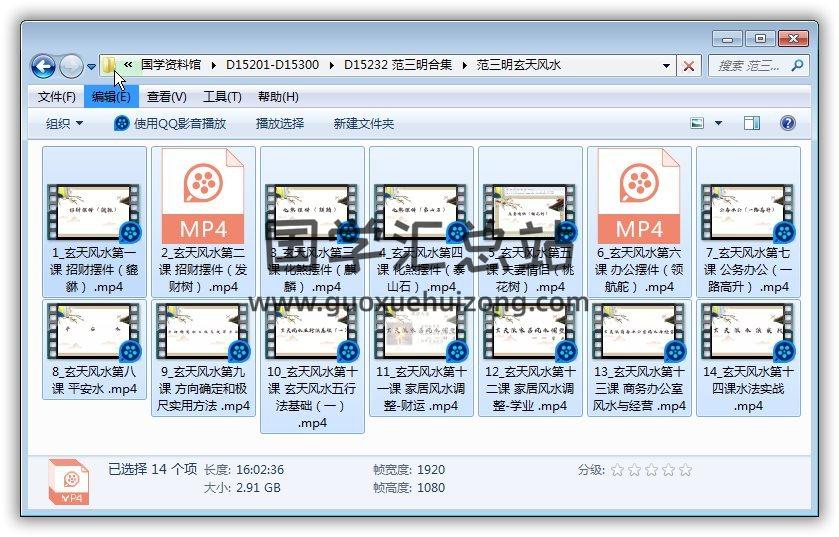Maximize the Explorer window
This screenshot has width=839, height=537.
coord(760,39)
